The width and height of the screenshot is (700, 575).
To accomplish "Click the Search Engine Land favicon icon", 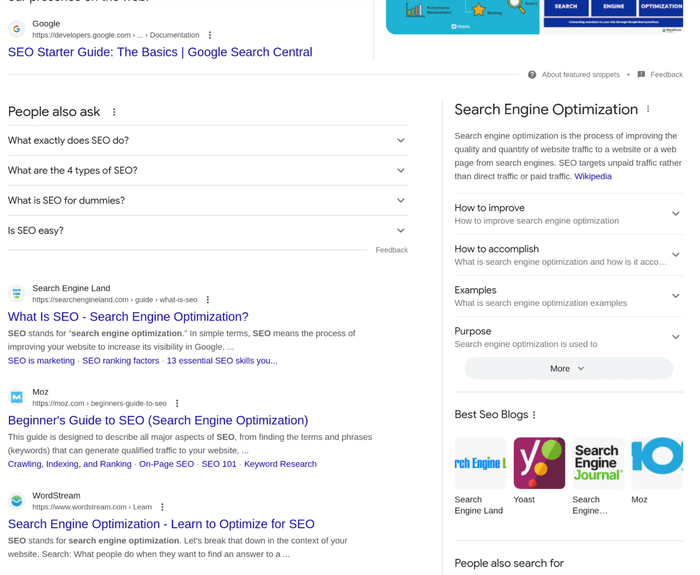I will point(16,294).
